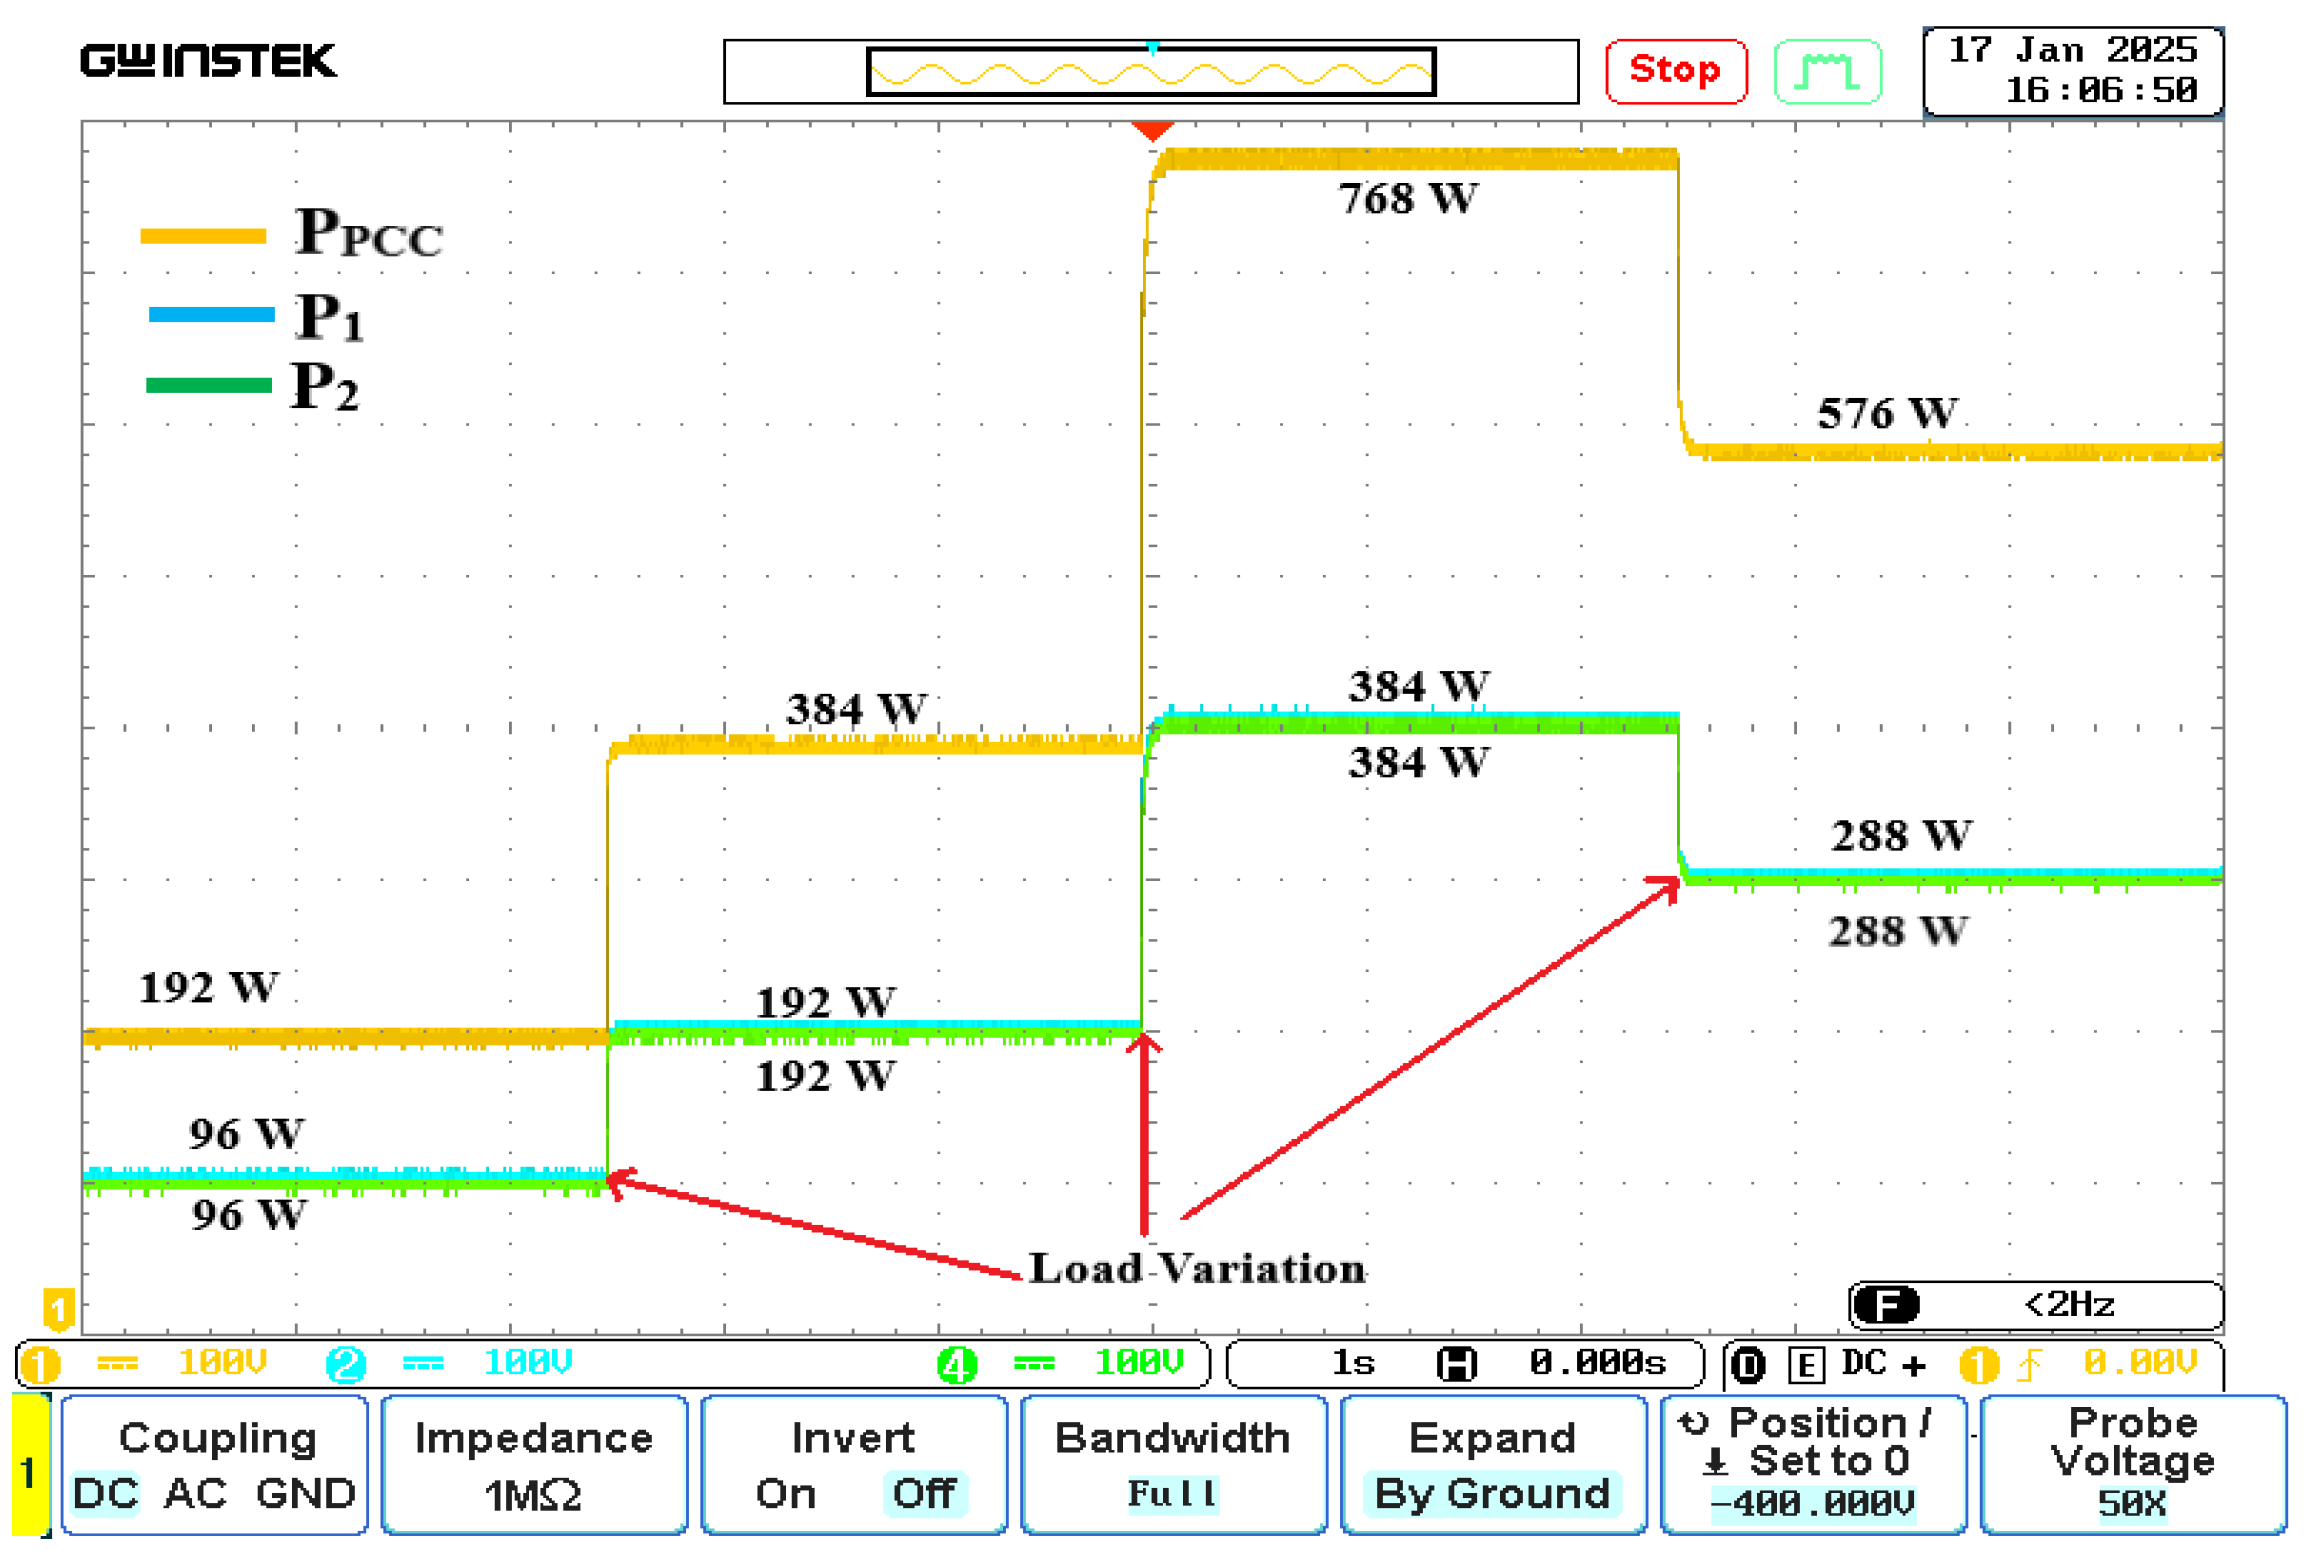Click the yellow channel 1 circle indicator
The width and height of the screenshot is (2310, 1557).
point(41,1364)
